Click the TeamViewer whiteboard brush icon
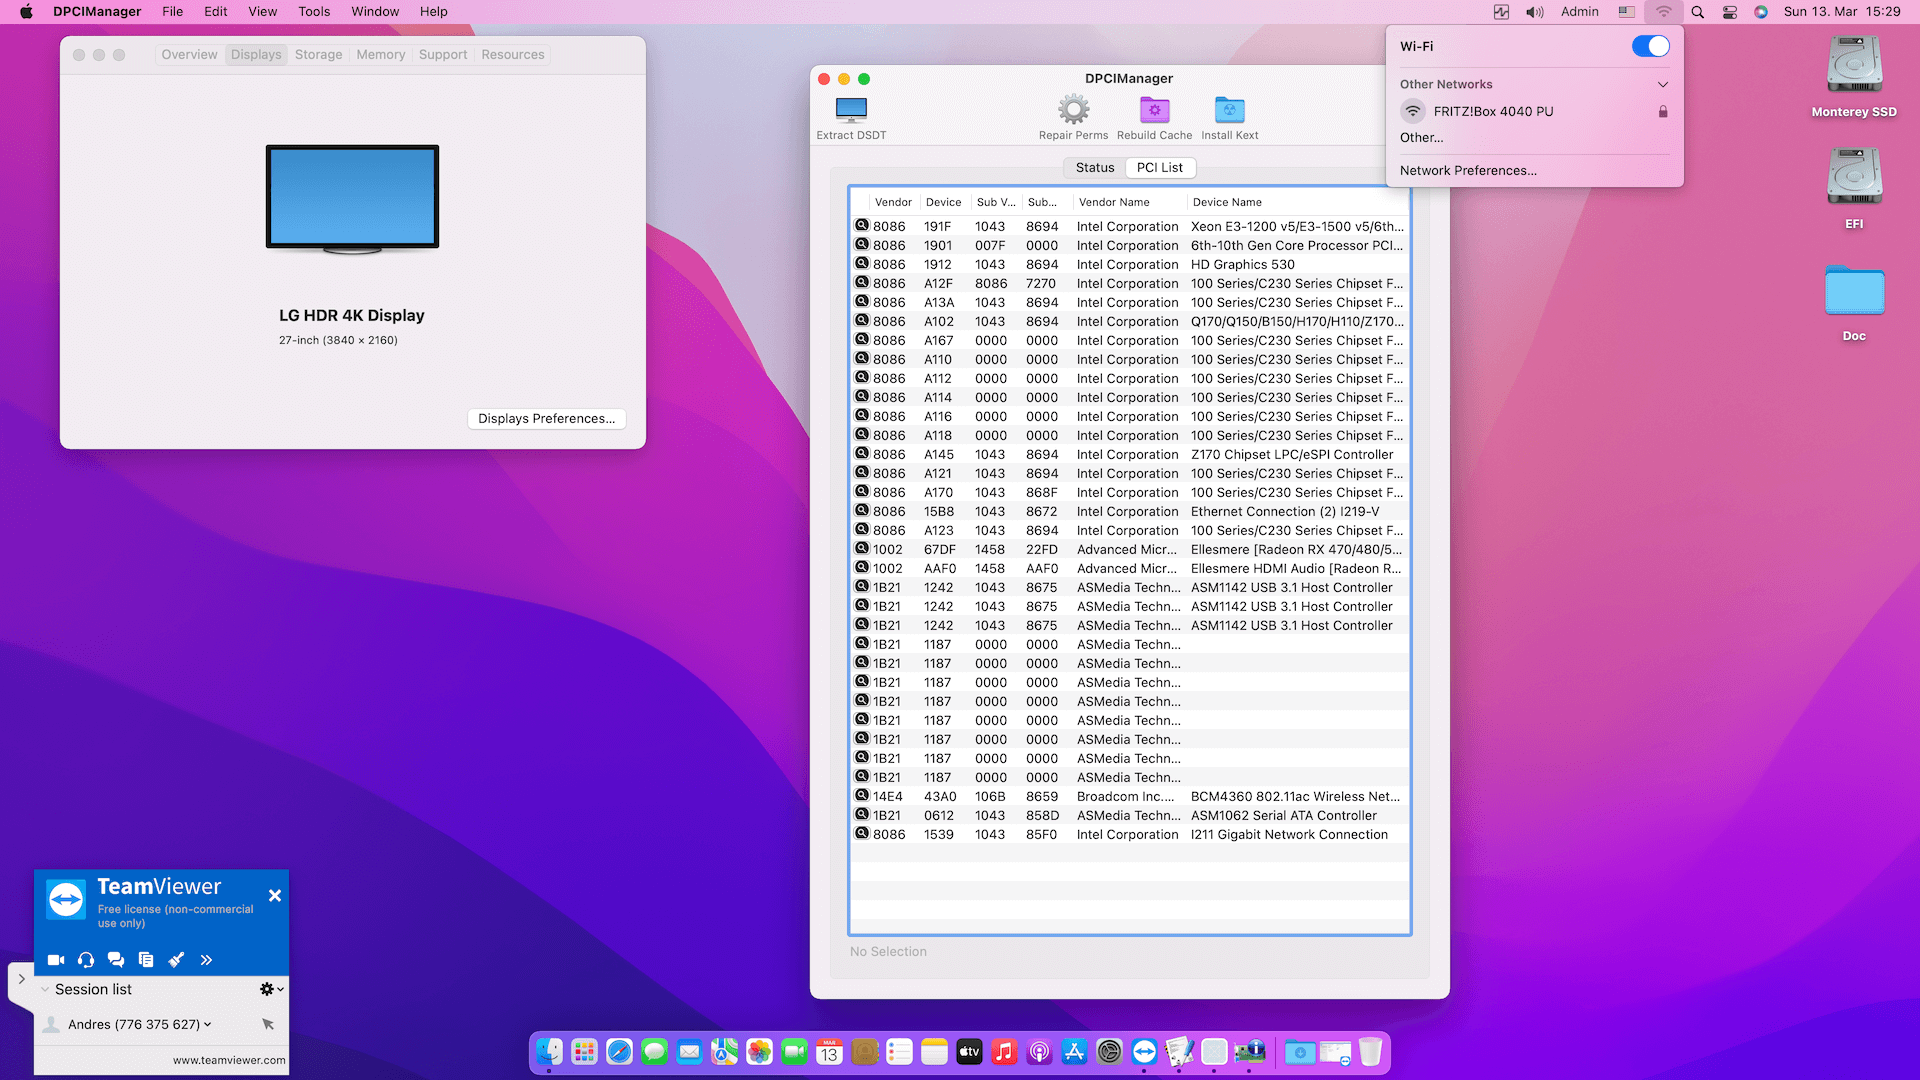This screenshot has height=1080, width=1920. [x=176, y=960]
